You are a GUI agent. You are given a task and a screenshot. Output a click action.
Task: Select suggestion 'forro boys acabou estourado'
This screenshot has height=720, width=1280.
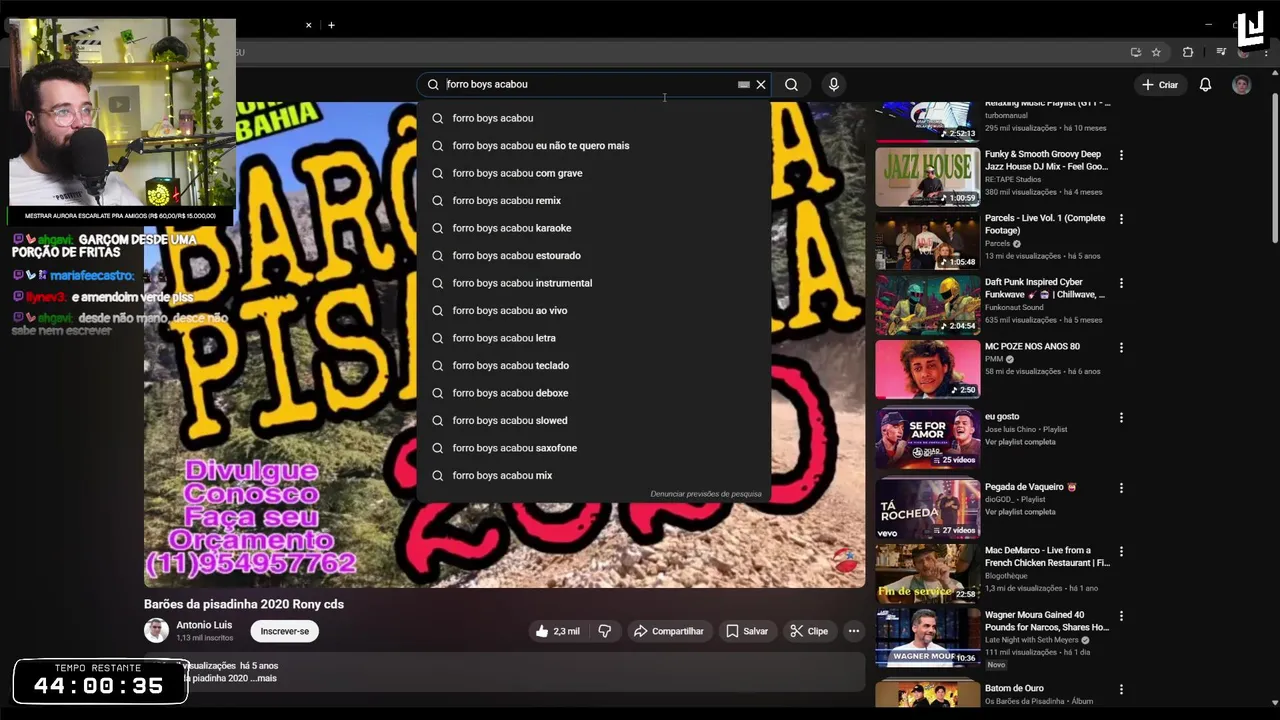click(x=594, y=256)
